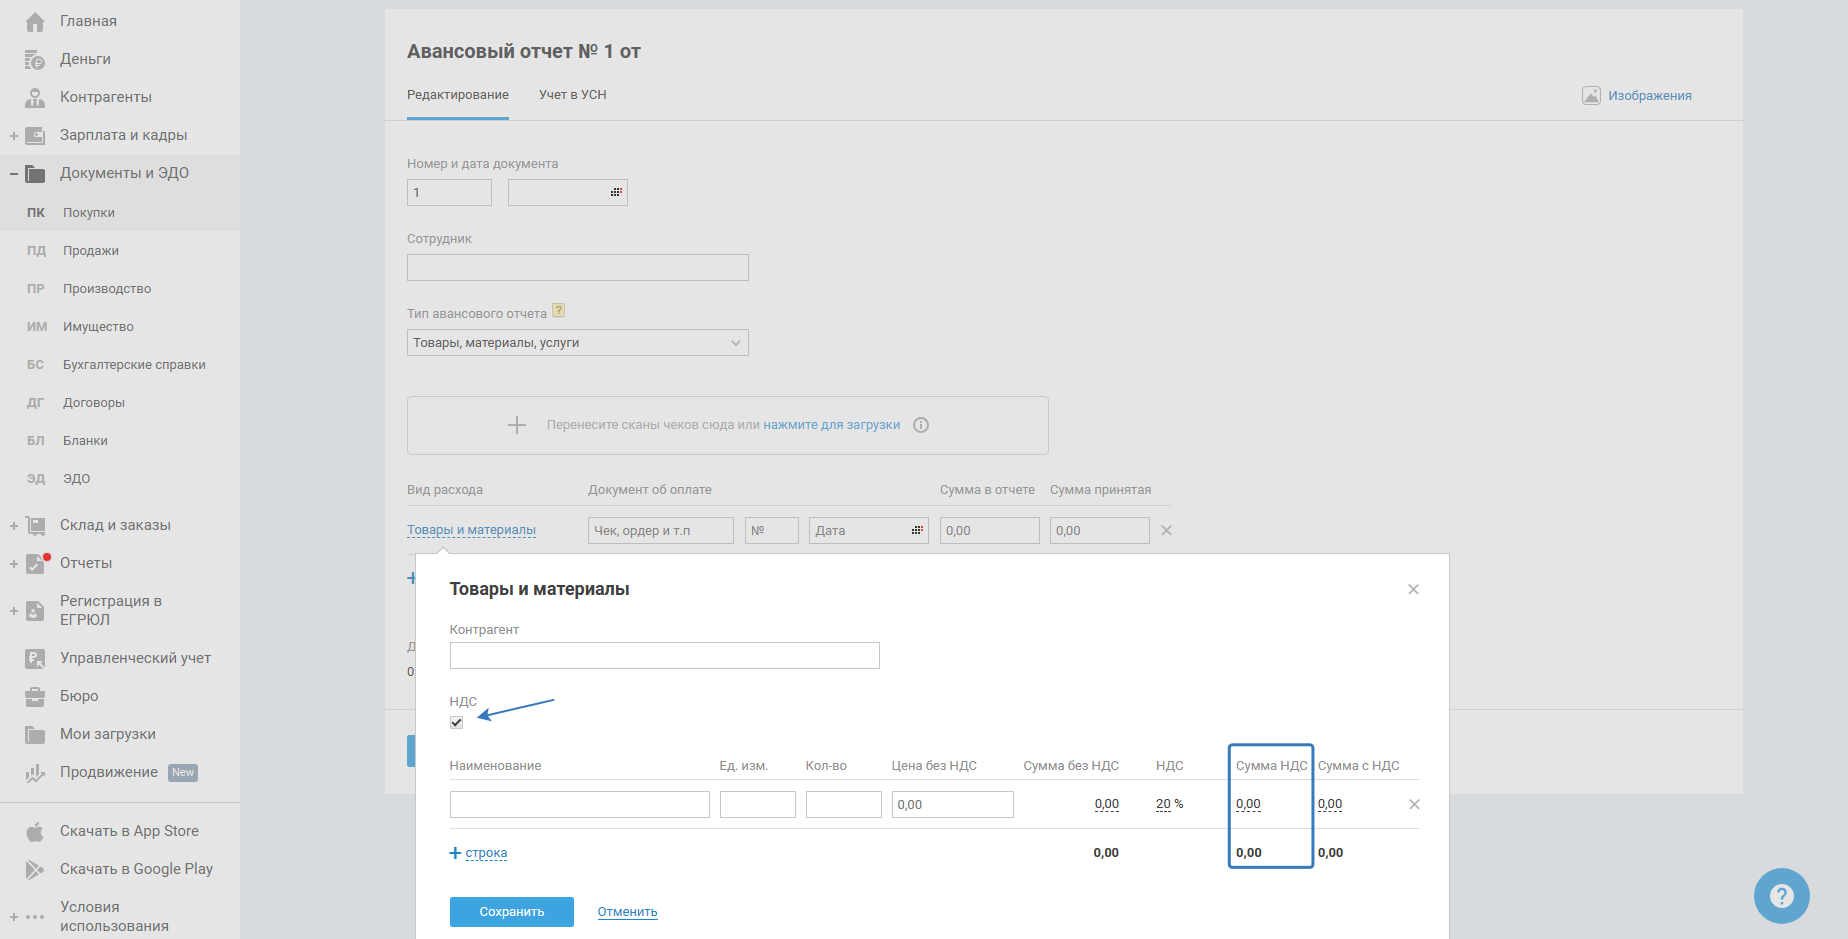
Task: Click the Сотрудник input field
Action: pos(578,267)
